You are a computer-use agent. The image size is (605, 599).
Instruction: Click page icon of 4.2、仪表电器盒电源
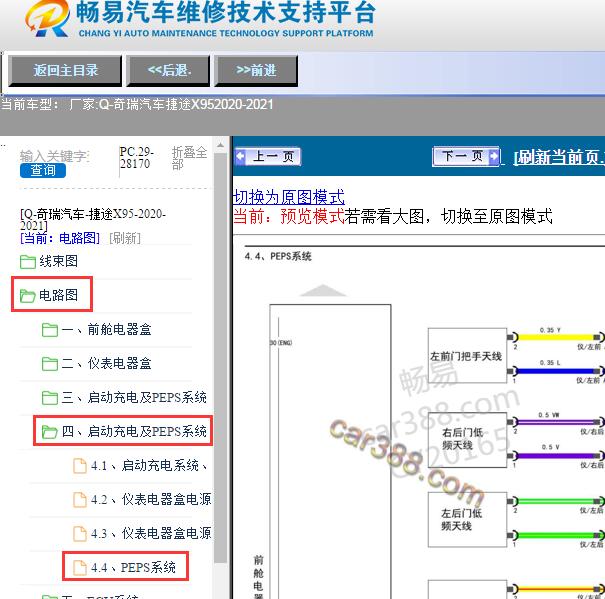click(x=80, y=499)
